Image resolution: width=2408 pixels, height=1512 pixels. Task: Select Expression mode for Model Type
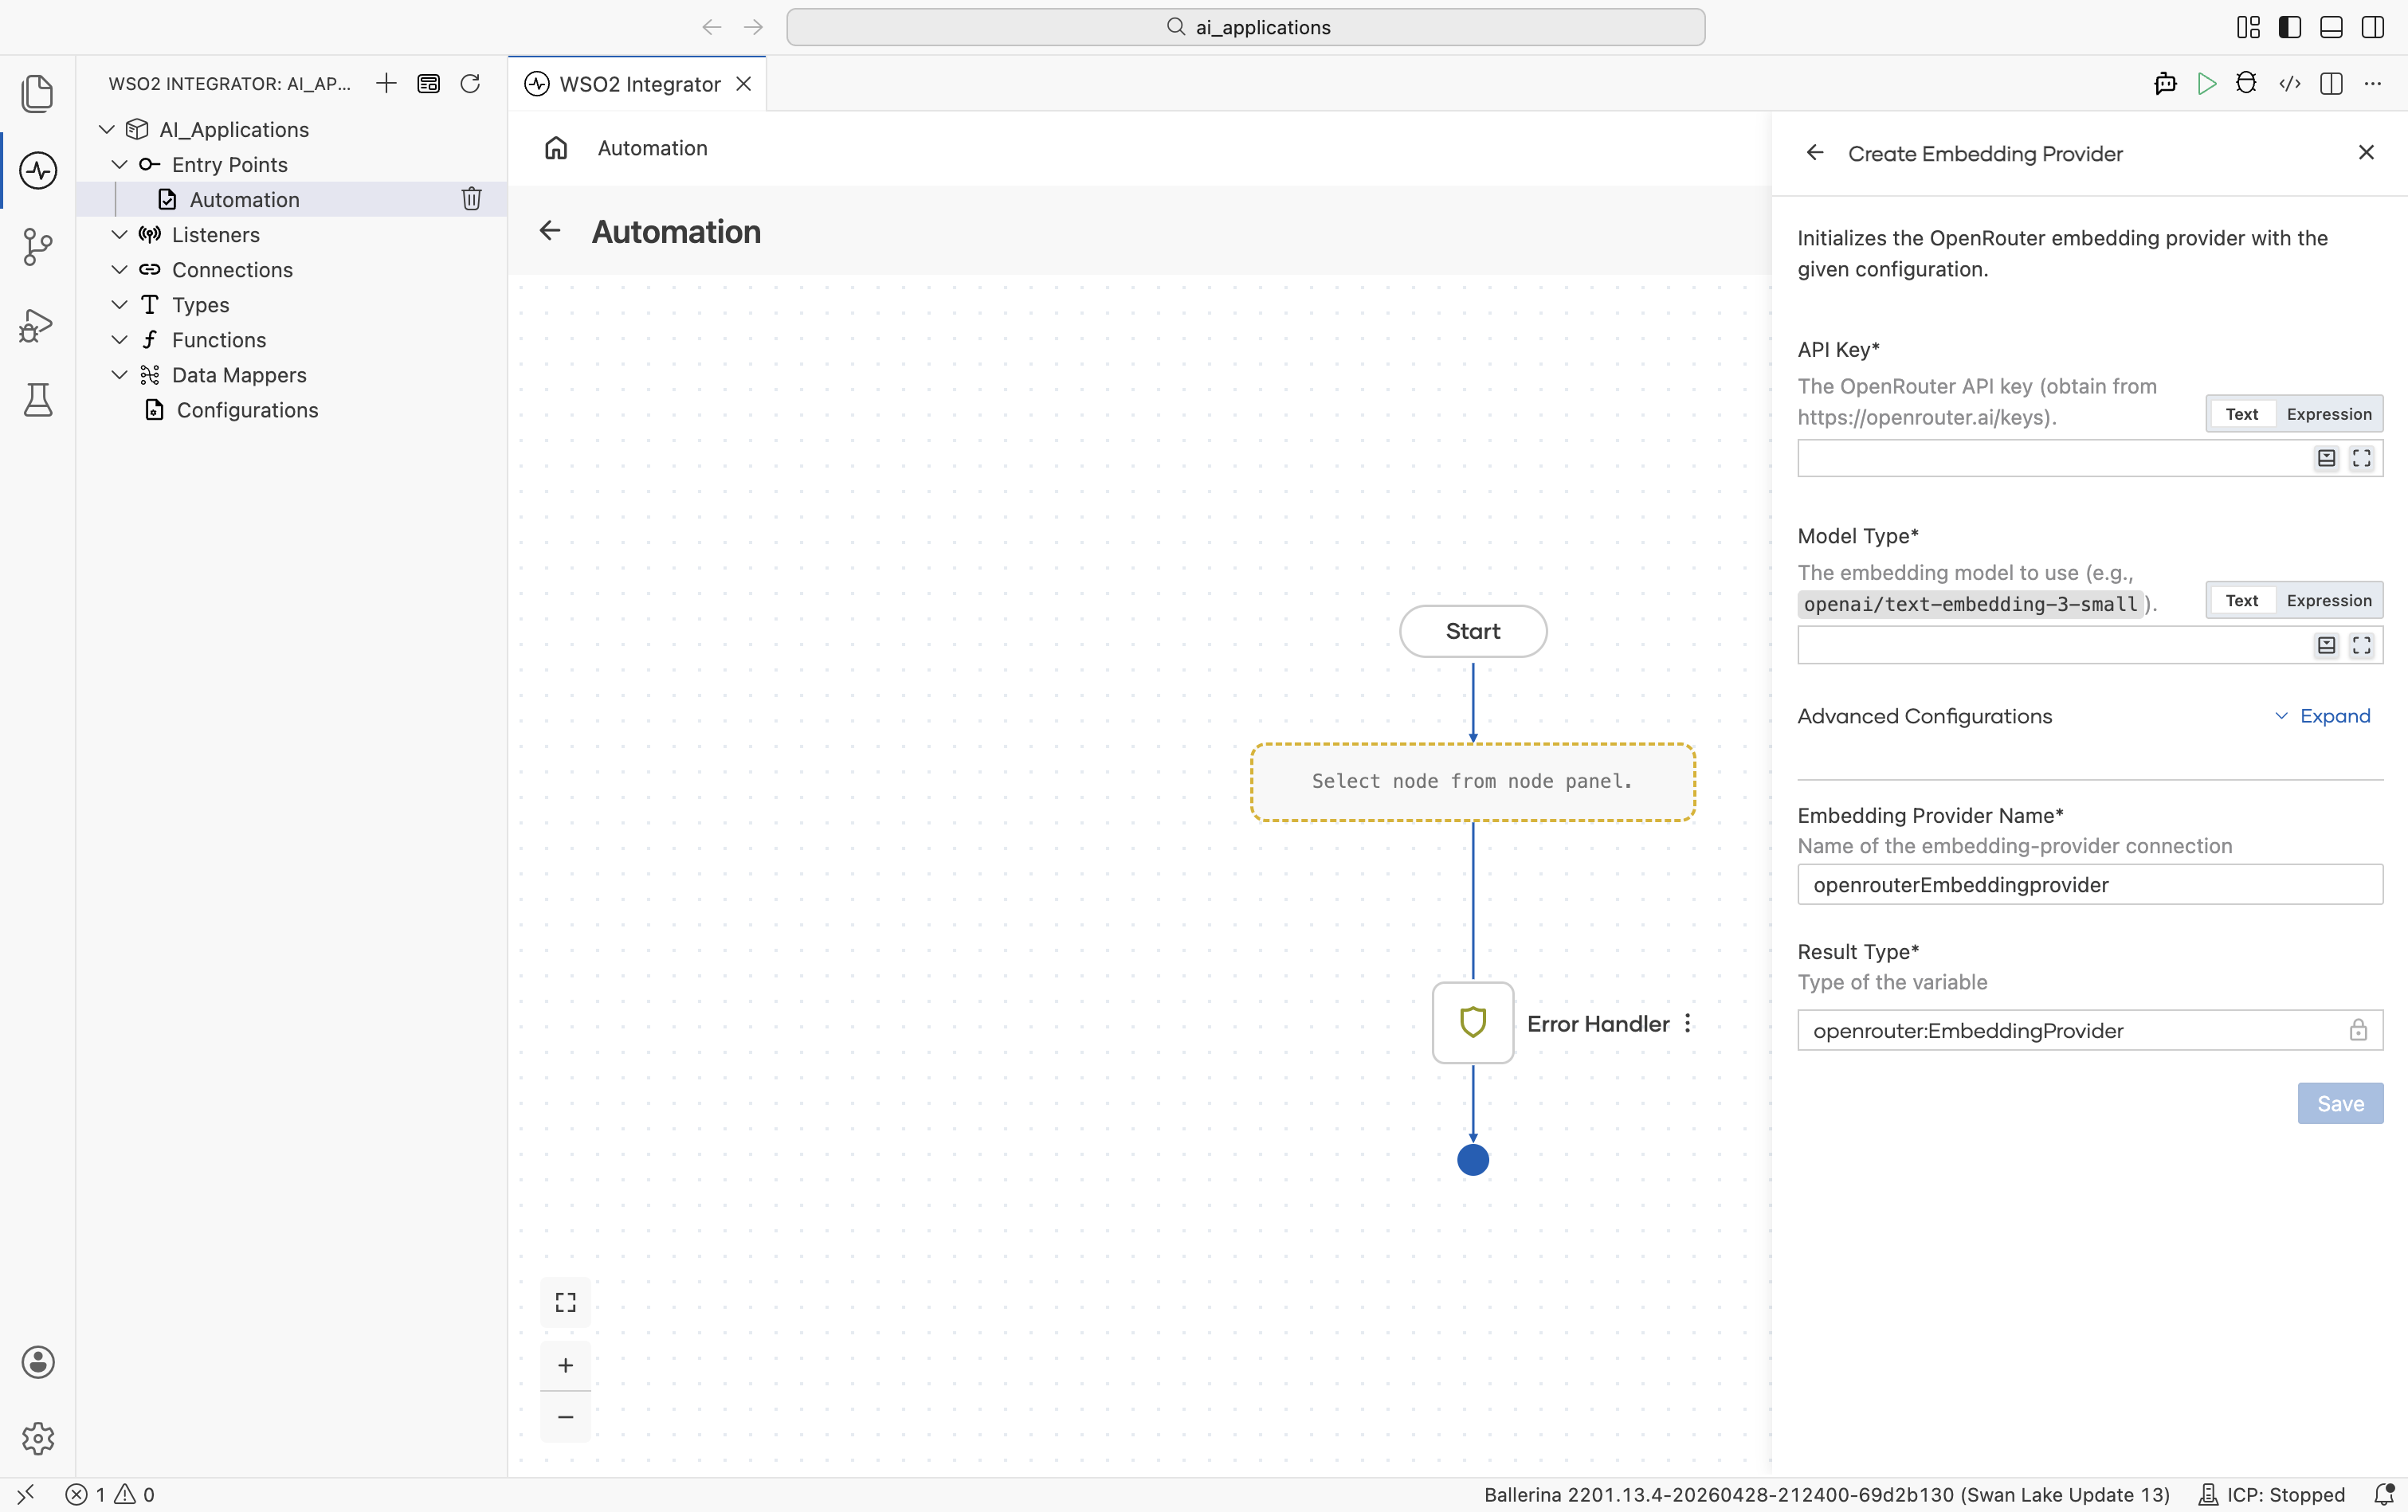pos(2329,600)
